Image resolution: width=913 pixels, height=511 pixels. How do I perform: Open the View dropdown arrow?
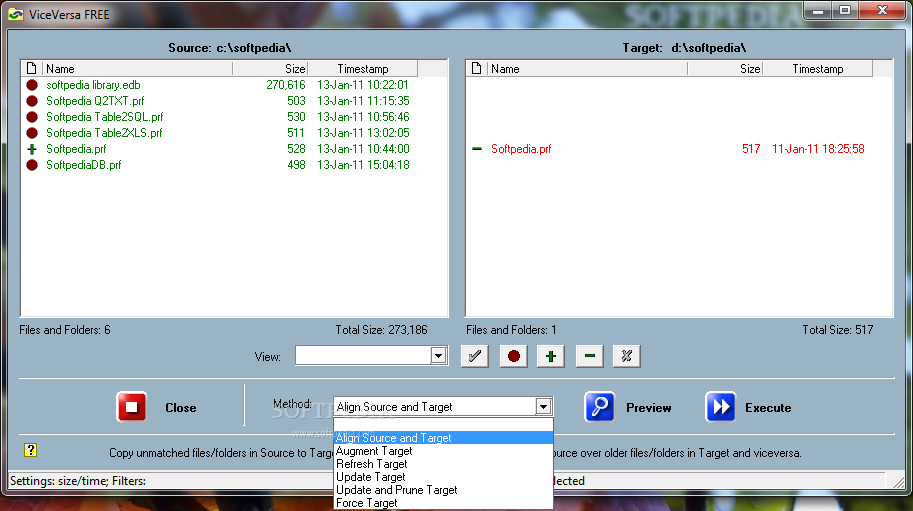(x=438, y=356)
